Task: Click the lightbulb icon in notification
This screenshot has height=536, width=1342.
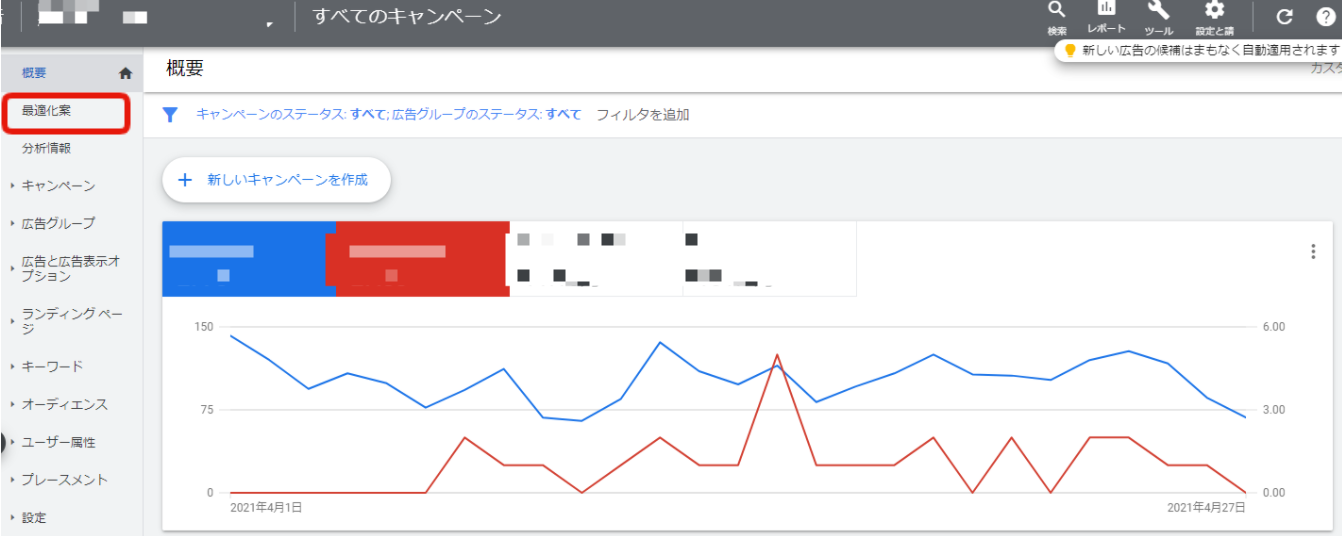Action: pos(1069,50)
